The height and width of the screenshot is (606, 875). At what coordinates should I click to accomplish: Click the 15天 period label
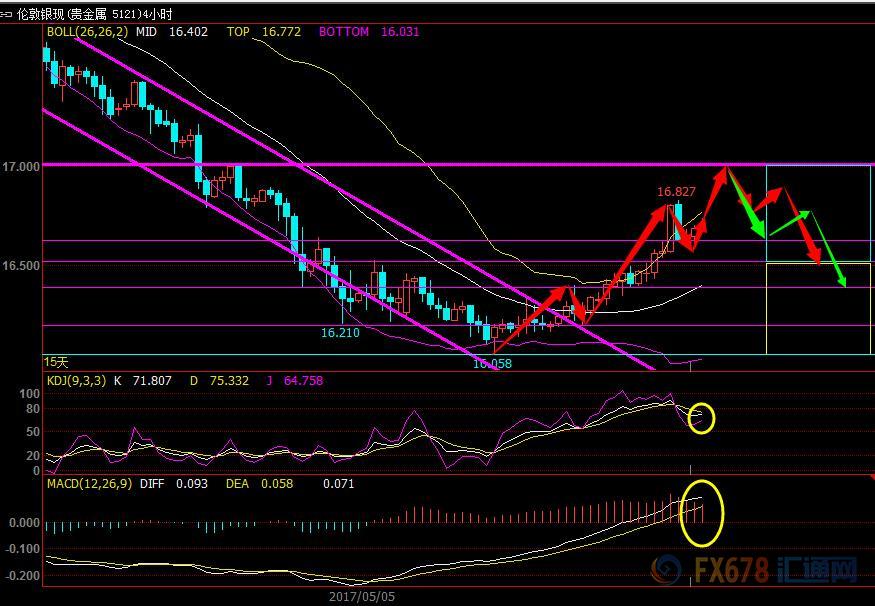tap(56, 360)
